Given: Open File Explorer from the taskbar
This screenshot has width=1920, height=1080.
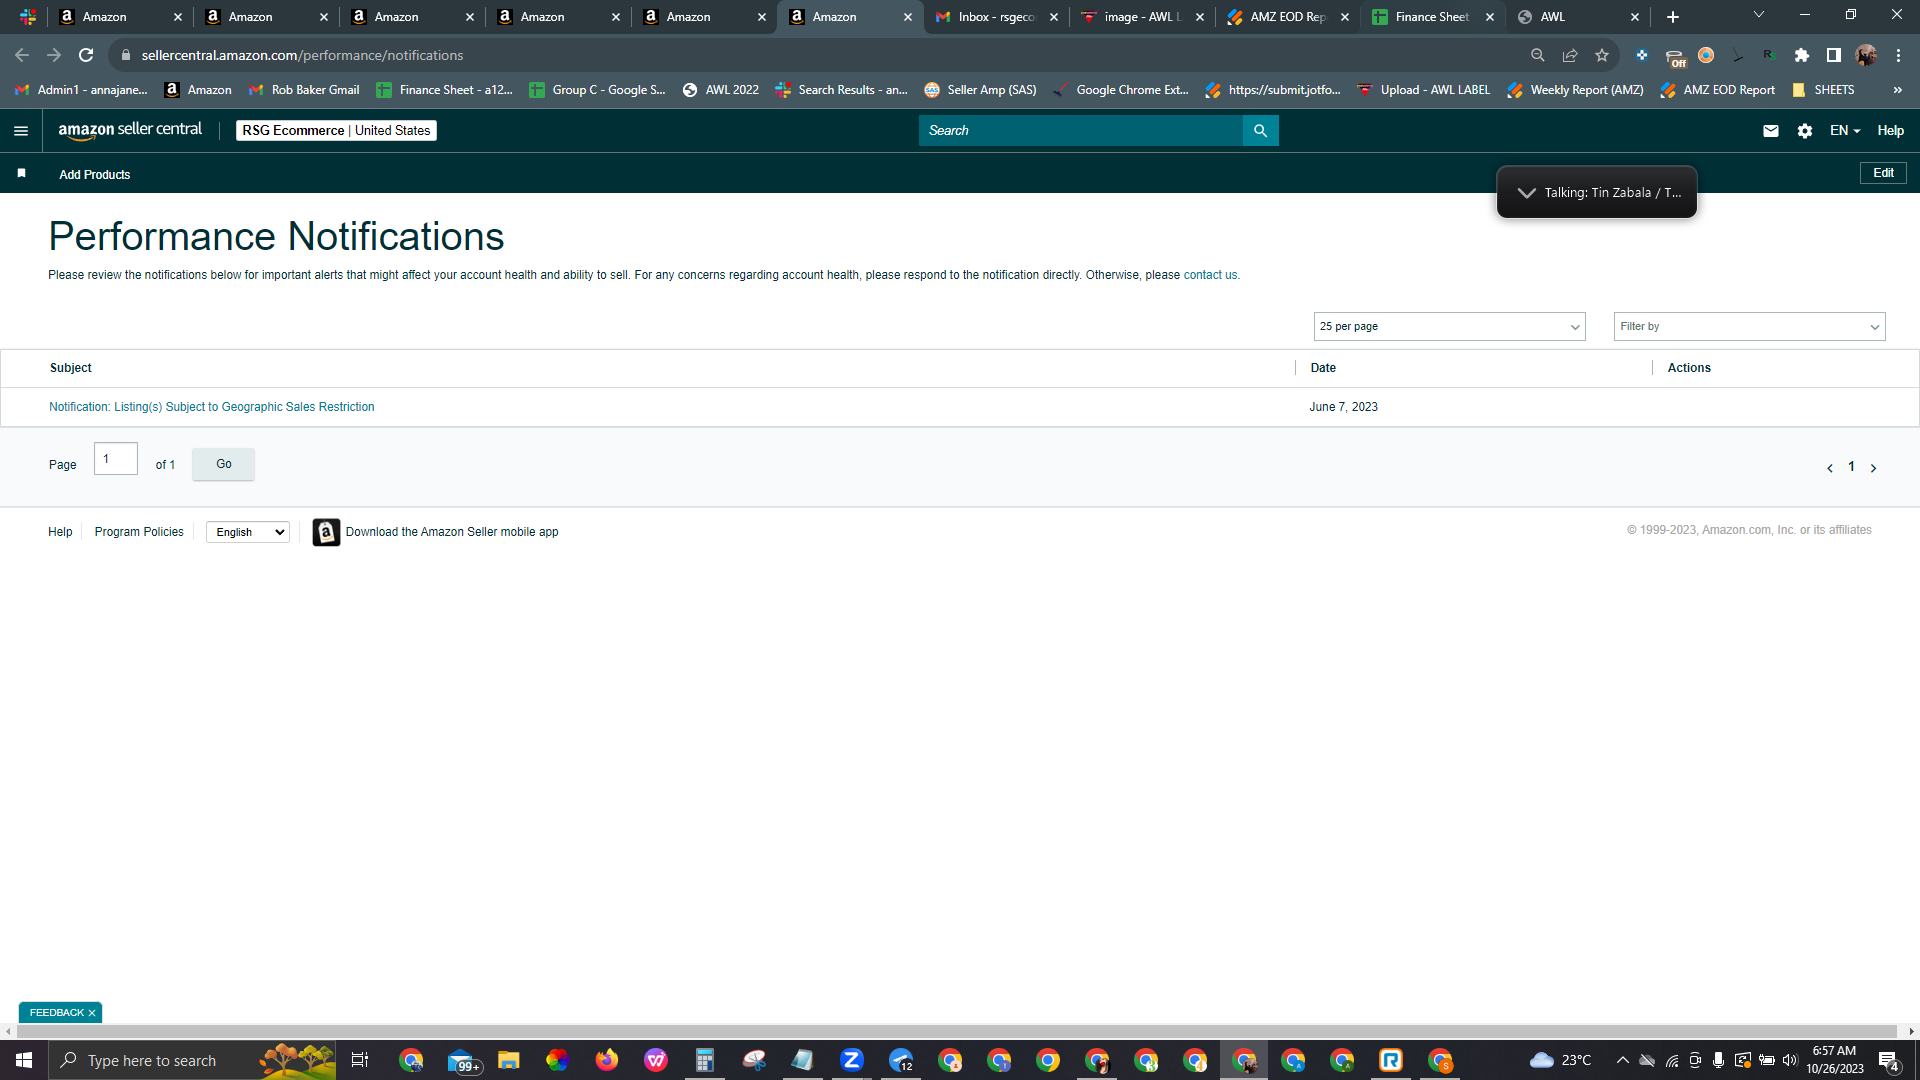Looking at the screenshot, I should (509, 1060).
